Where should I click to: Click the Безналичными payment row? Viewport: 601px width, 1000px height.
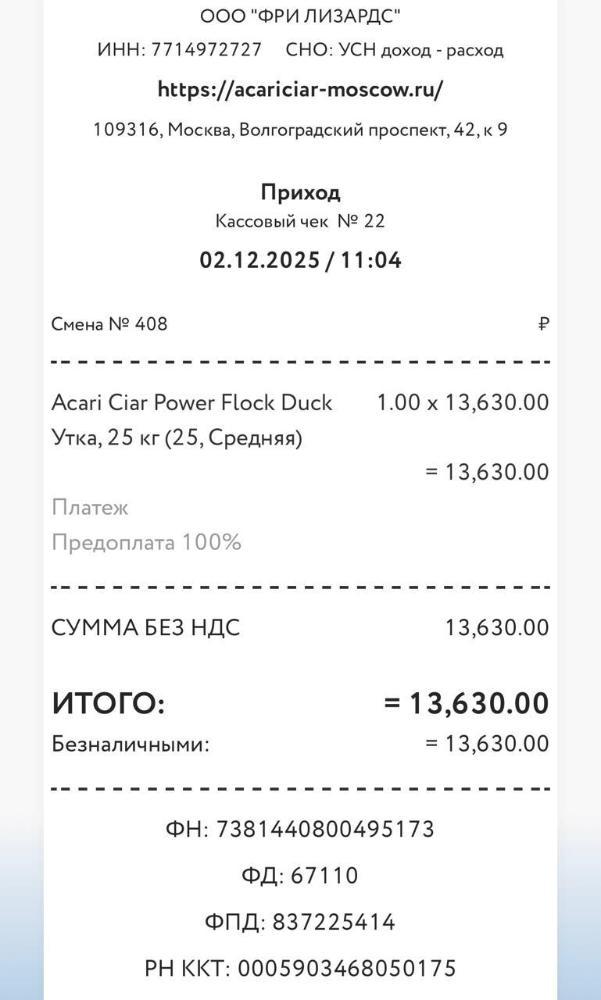[x=131, y=744]
